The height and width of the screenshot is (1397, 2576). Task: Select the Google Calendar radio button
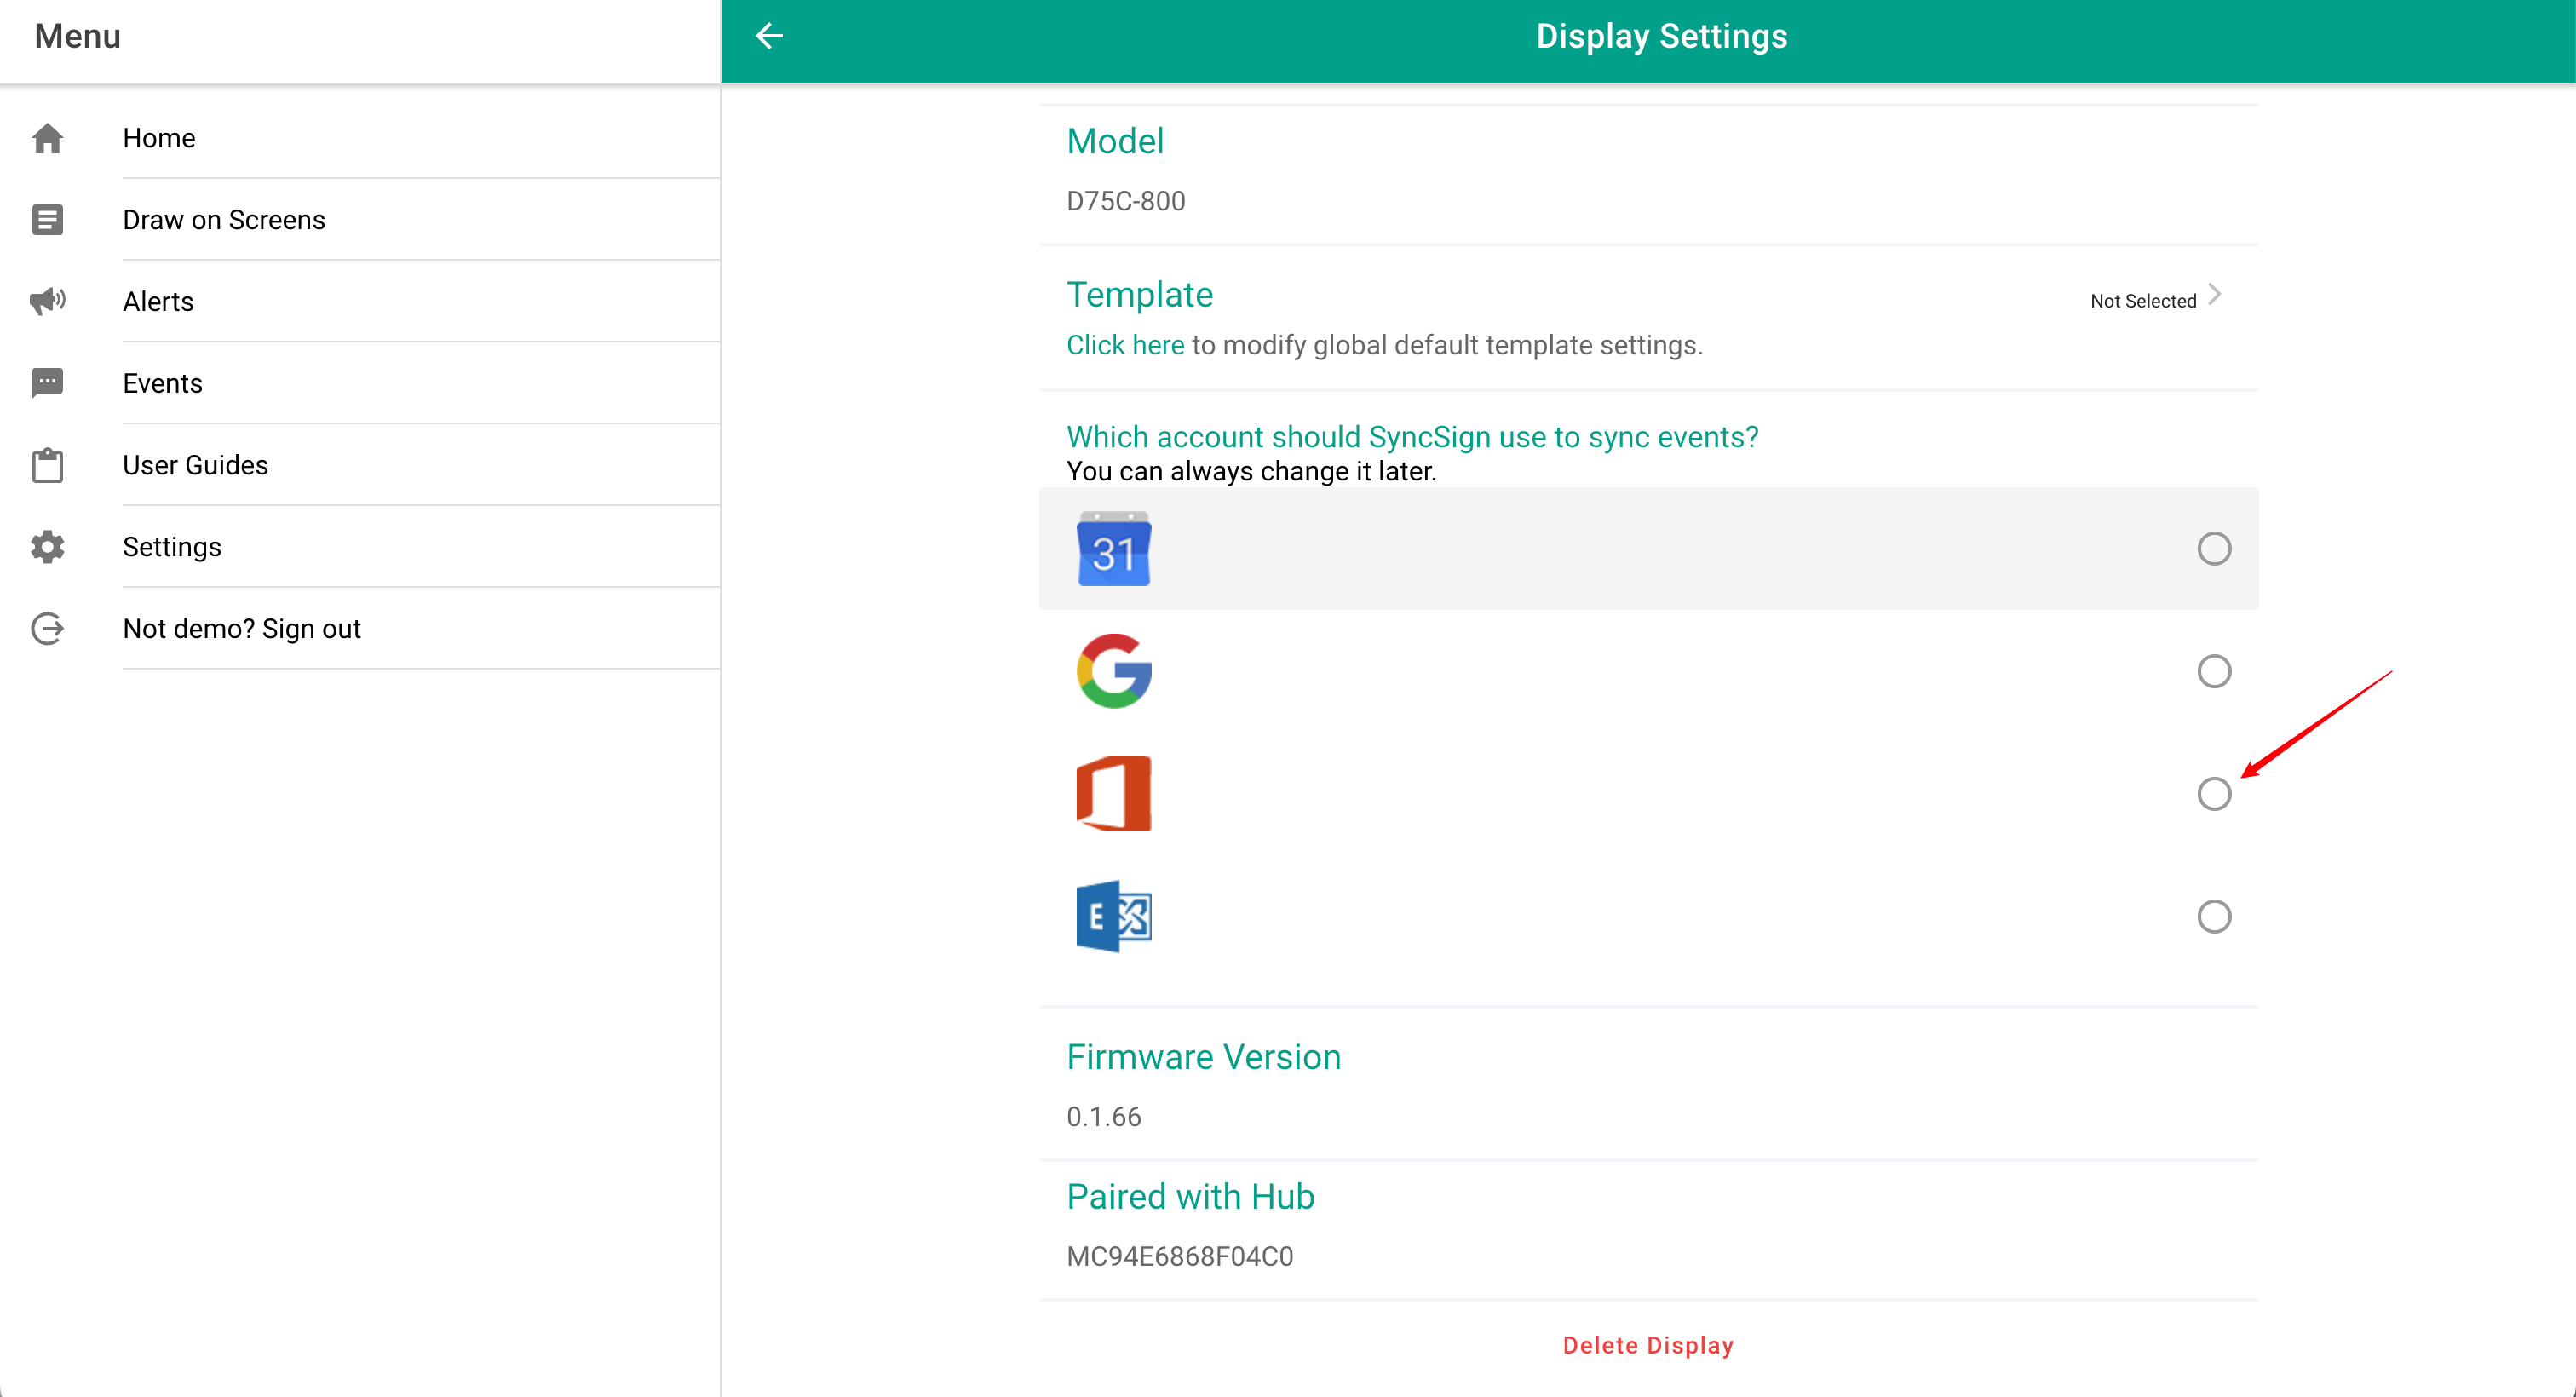[2214, 549]
